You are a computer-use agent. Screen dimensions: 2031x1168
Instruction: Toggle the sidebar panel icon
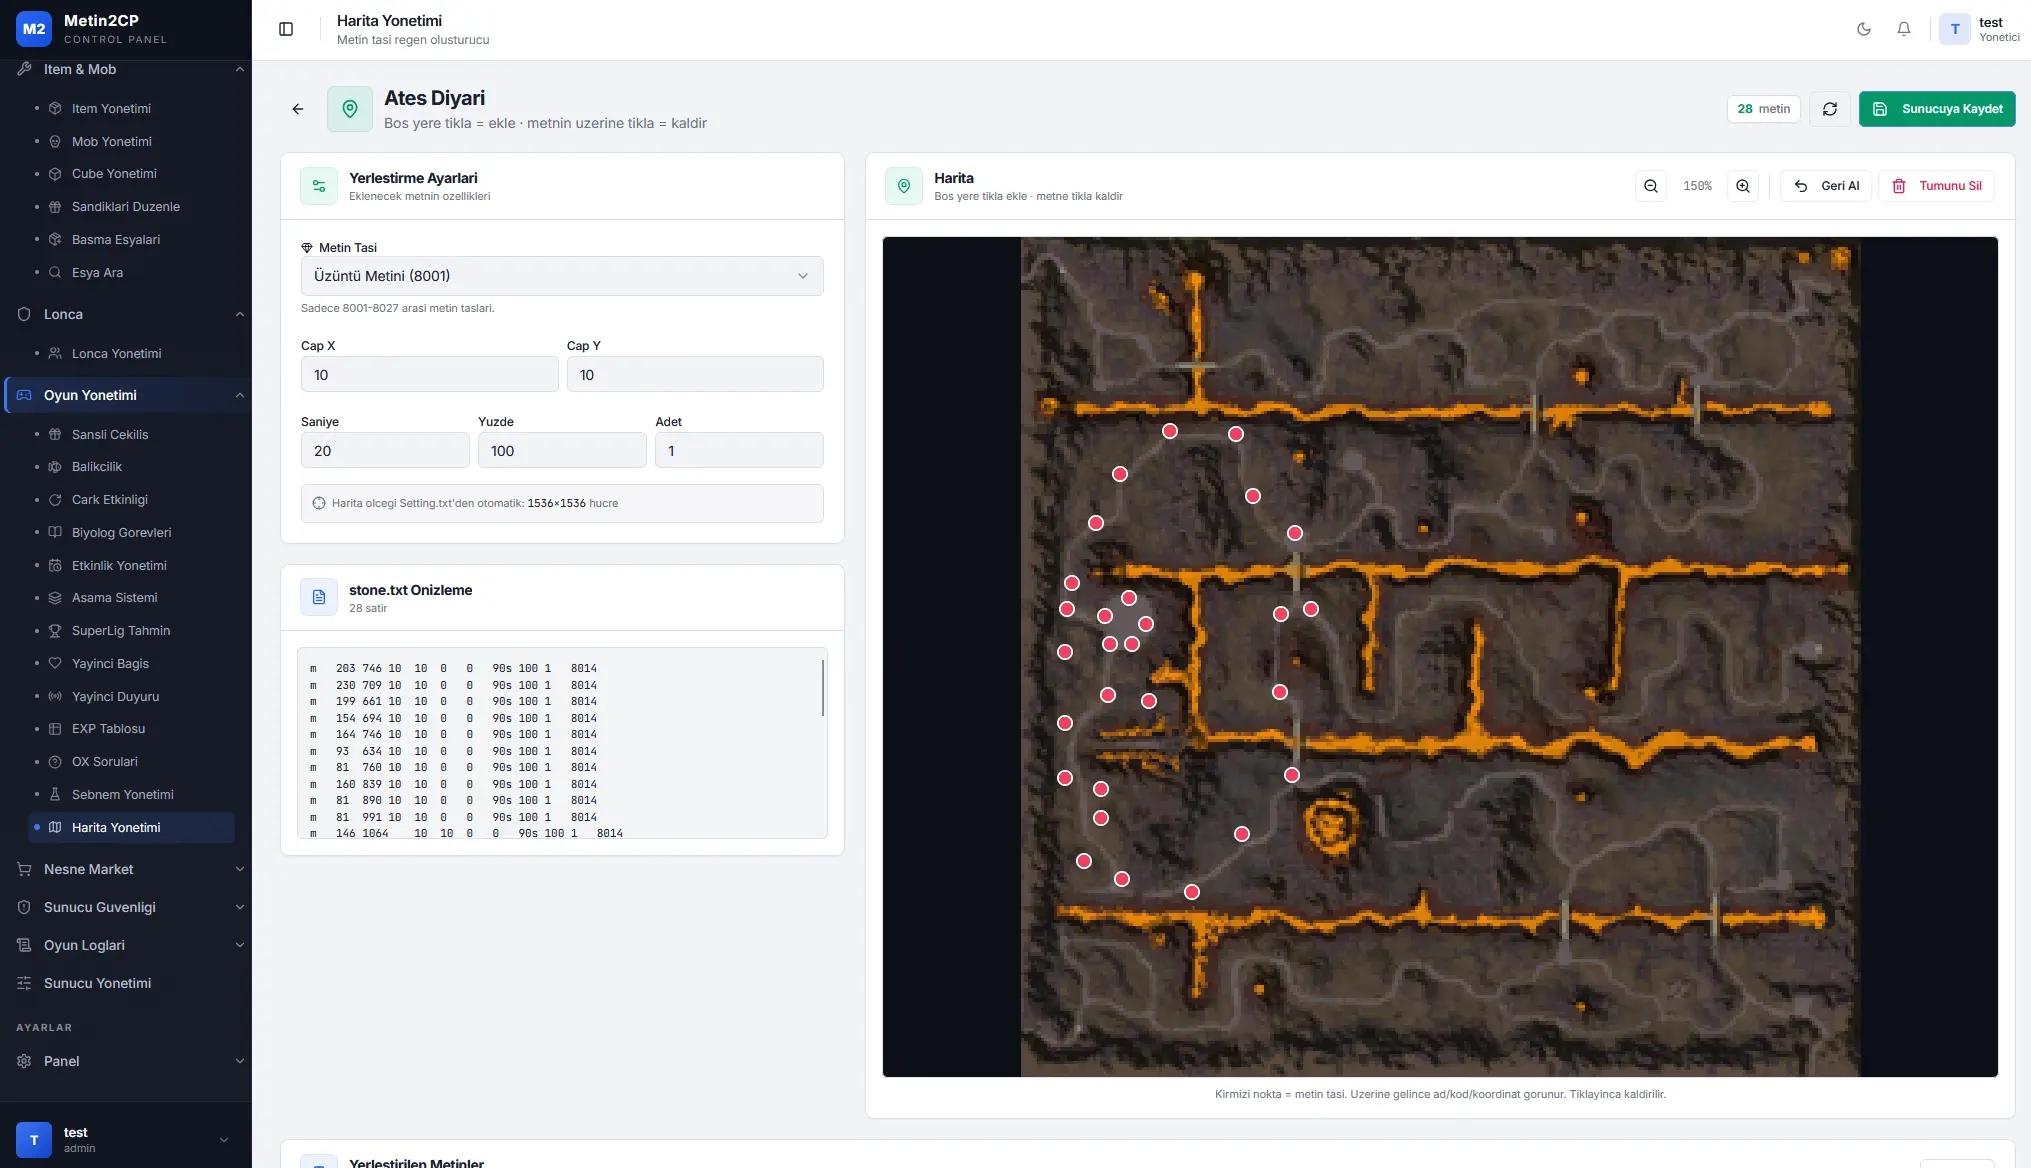point(286,29)
